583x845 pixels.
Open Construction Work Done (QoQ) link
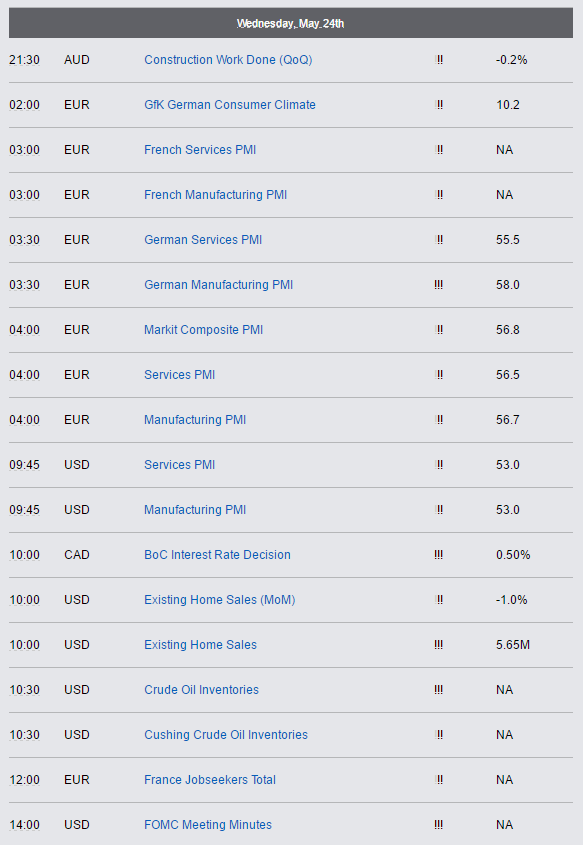click(228, 60)
